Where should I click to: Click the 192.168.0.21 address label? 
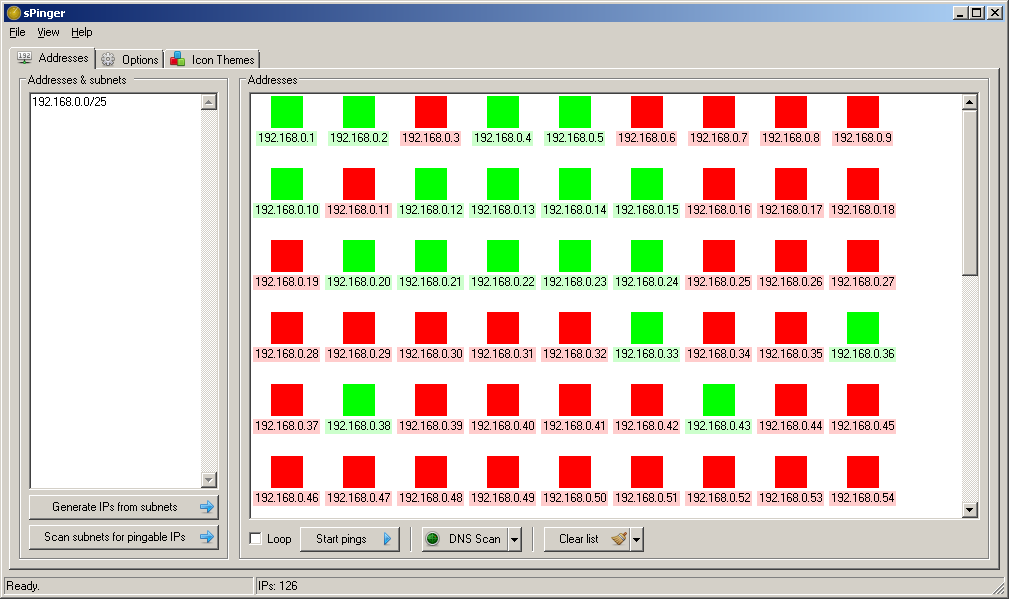pos(431,282)
